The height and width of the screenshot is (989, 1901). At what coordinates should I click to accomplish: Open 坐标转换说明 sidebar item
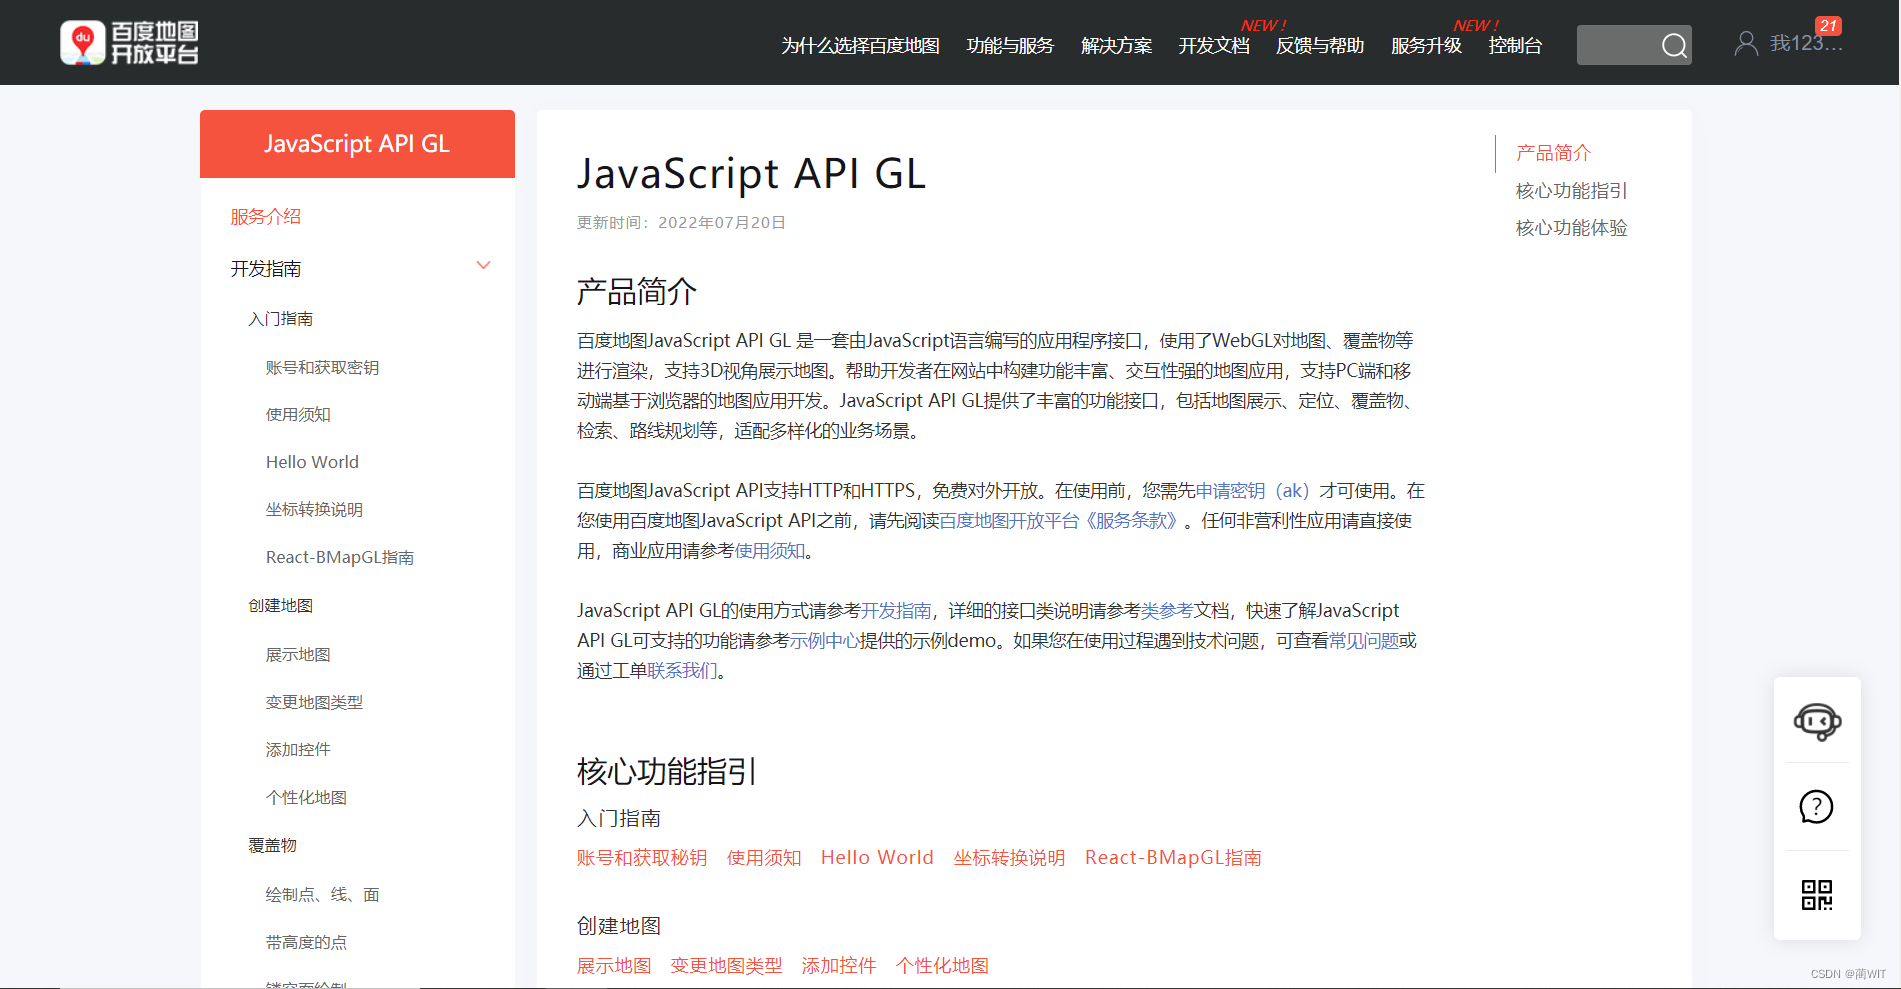tap(314, 510)
